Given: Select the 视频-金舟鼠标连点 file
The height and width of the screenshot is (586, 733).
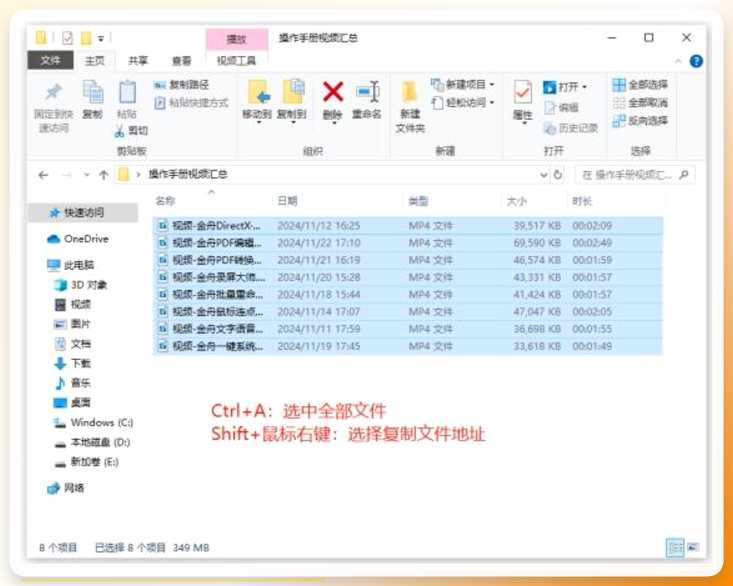Looking at the screenshot, I should click(x=408, y=312).
